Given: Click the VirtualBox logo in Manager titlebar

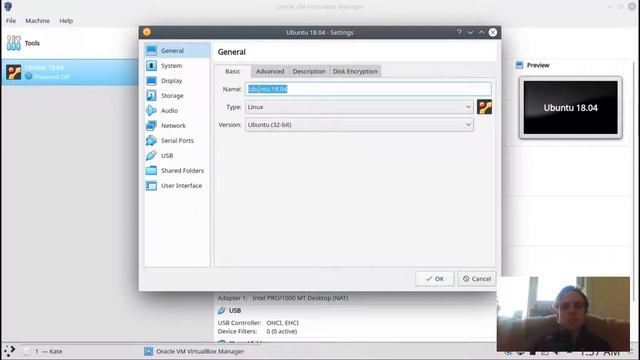Looking at the screenshot, I should click(8, 6).
